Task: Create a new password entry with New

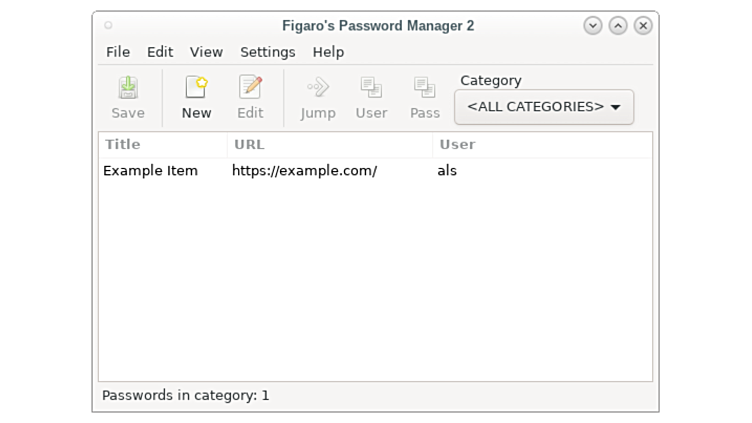Action: pos(196,98)
